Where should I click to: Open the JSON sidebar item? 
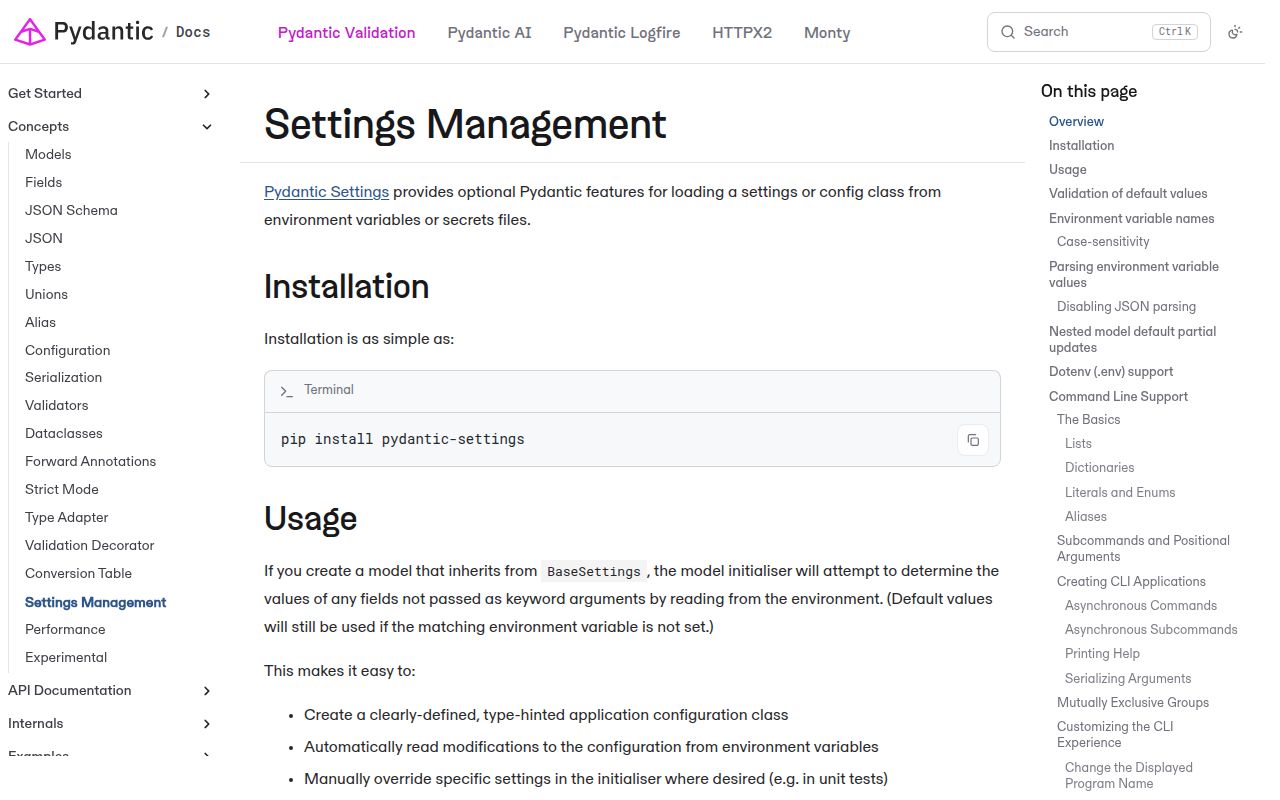pos(44,238)
